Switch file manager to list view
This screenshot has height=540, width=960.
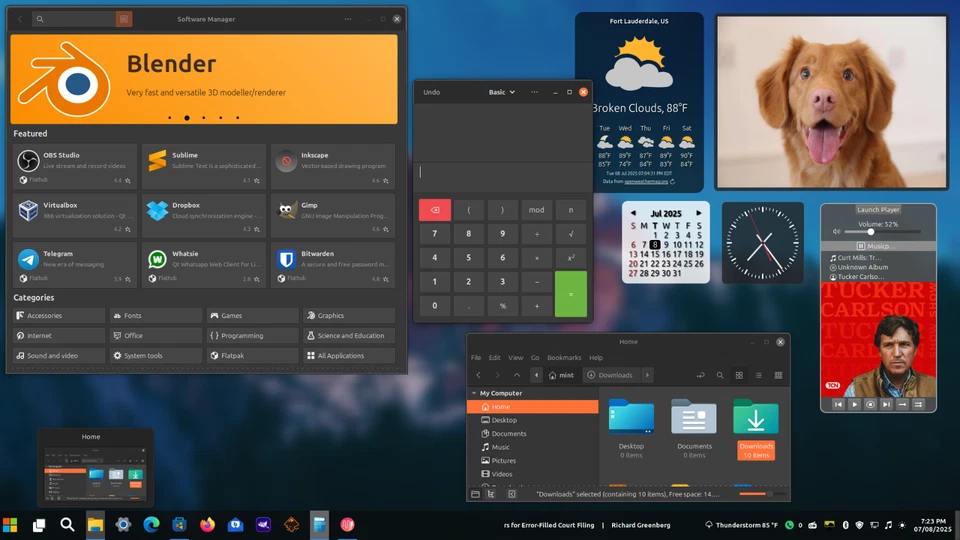point(758,375)
